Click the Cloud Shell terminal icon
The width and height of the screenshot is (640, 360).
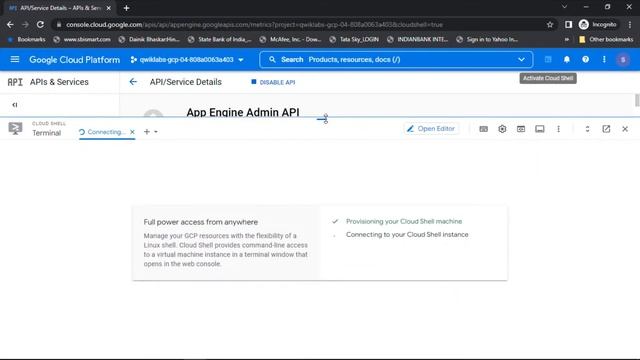coord(16,129)
